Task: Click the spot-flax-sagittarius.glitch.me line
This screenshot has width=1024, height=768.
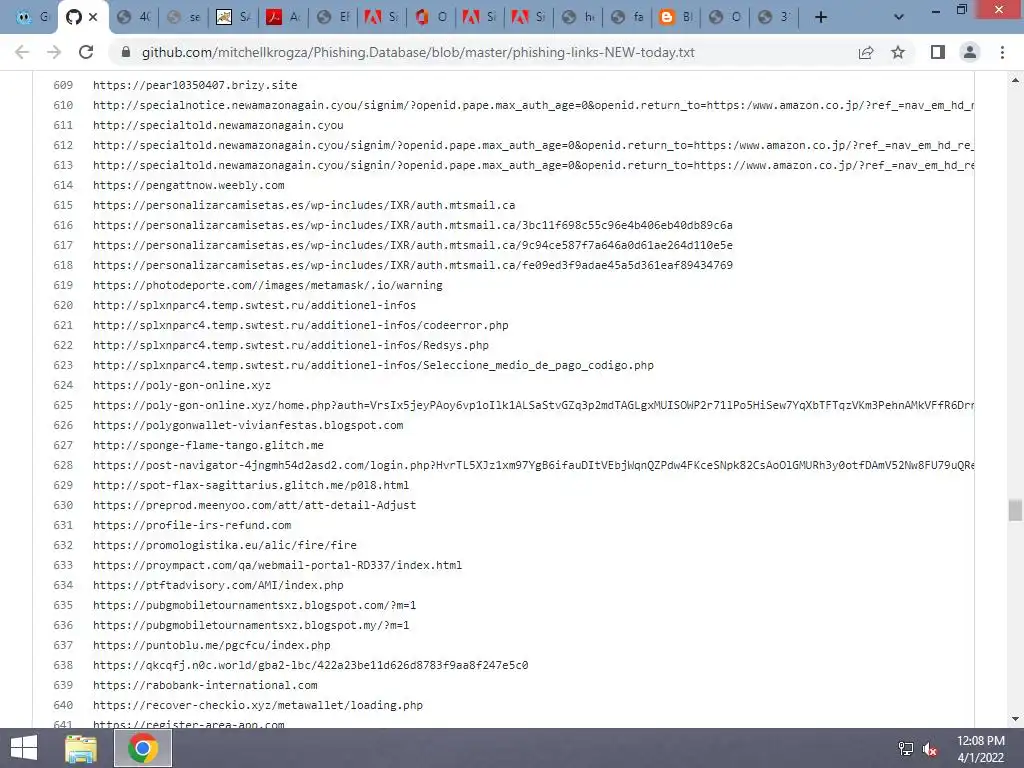Action: [251, 485]
